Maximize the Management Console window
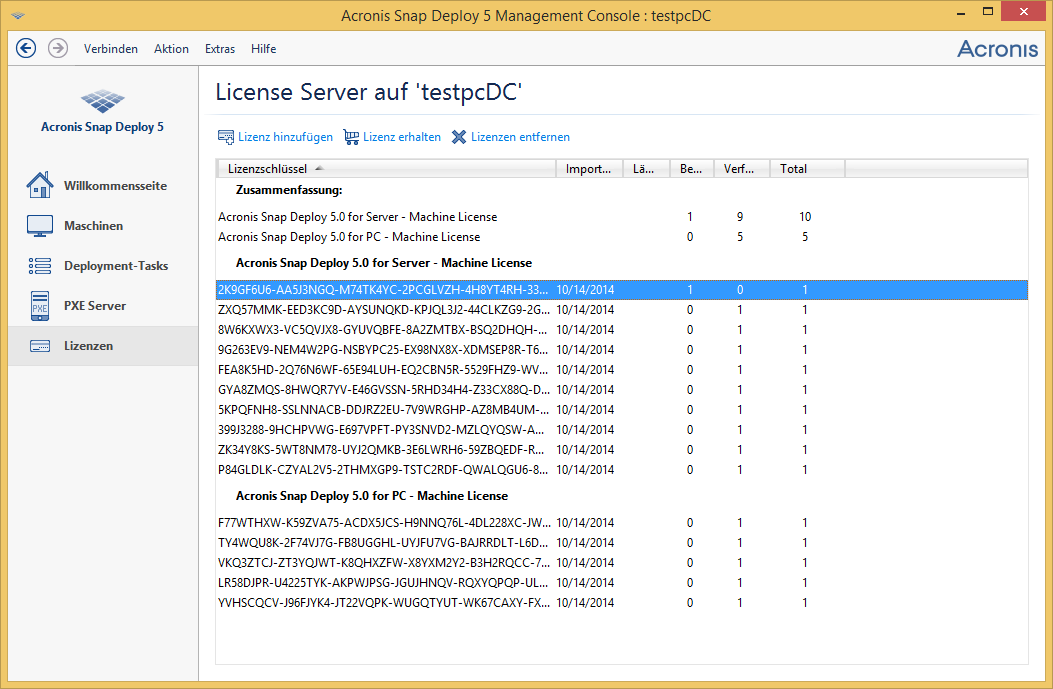 987,12
